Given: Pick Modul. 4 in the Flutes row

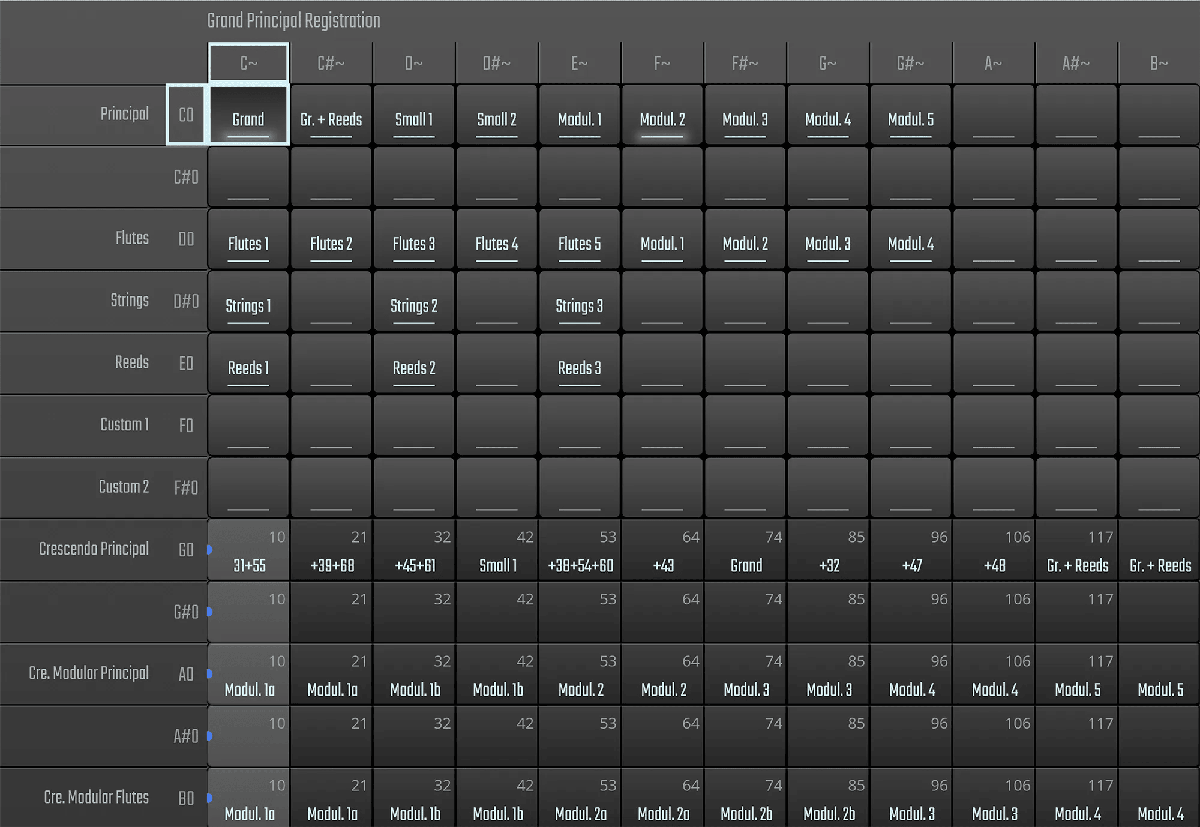Looking at the screenshot, I should coord(911,240).
